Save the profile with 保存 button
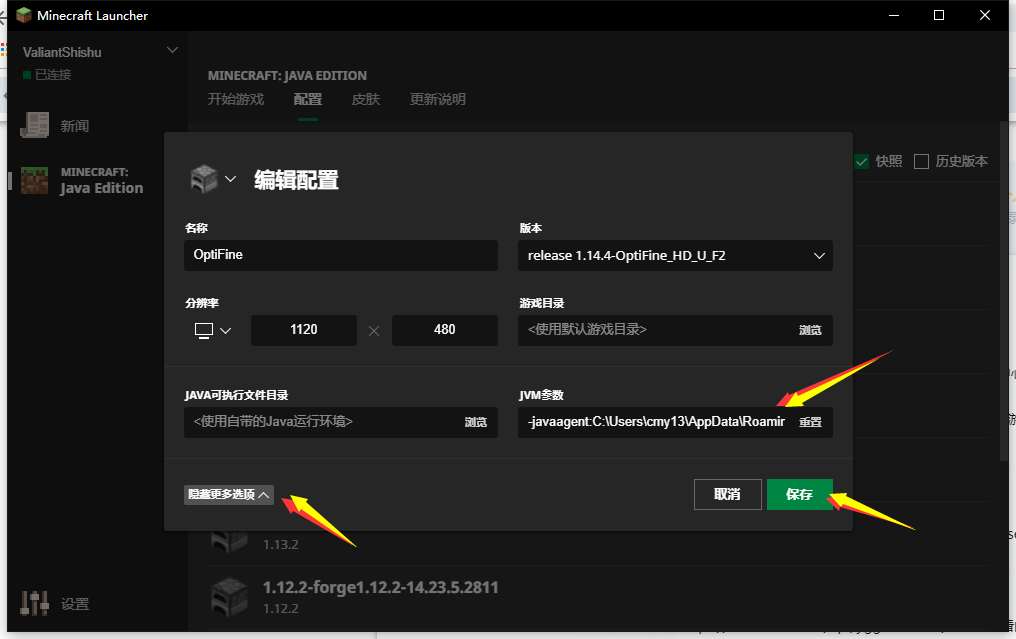 (800, 494)
